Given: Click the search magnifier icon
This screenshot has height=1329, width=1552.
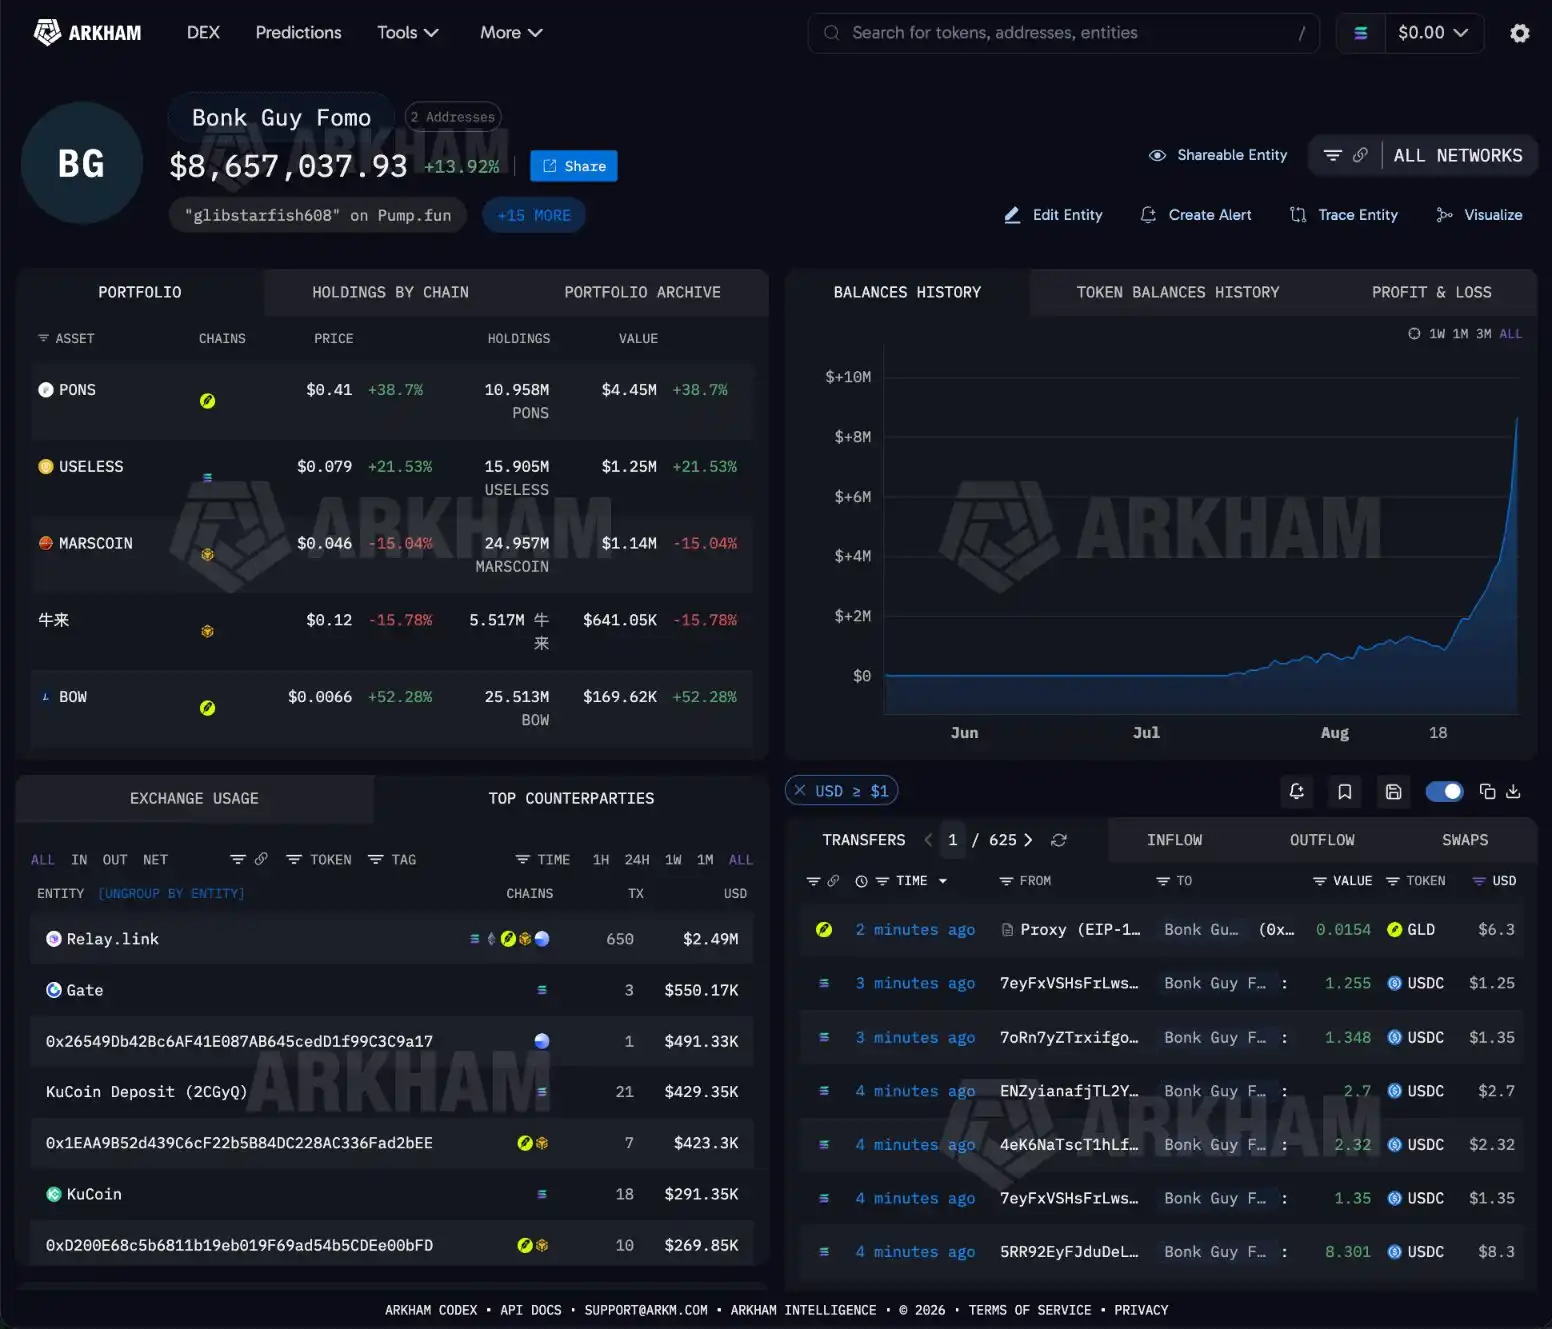Looking at the screenshot, I should click(831, 33).
